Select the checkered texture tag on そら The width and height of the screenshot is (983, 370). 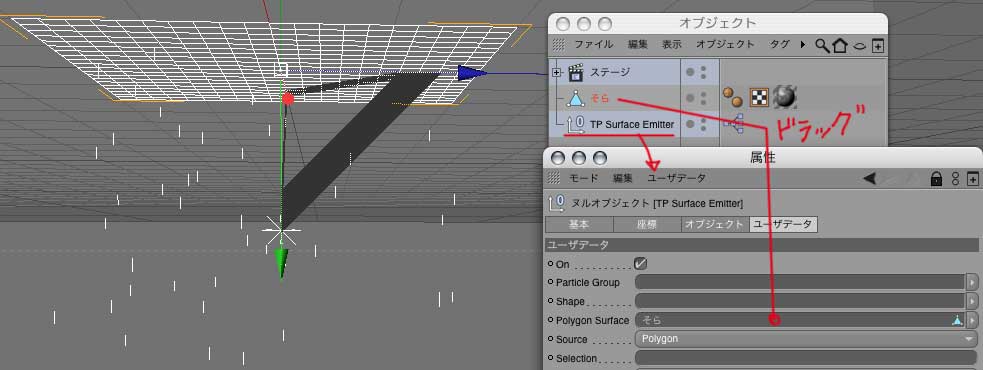pos(759,97)
